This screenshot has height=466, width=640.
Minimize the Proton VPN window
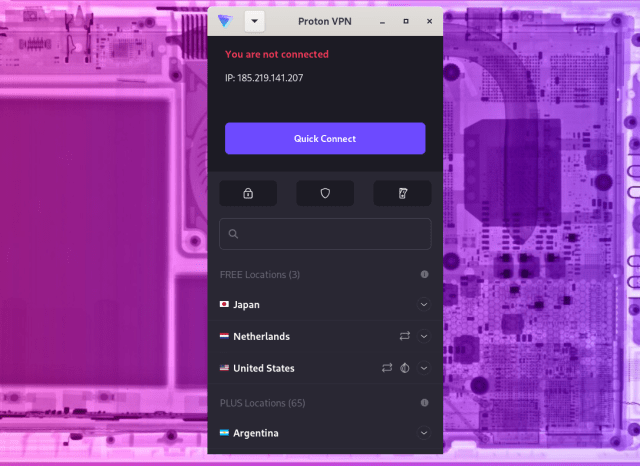382,22
